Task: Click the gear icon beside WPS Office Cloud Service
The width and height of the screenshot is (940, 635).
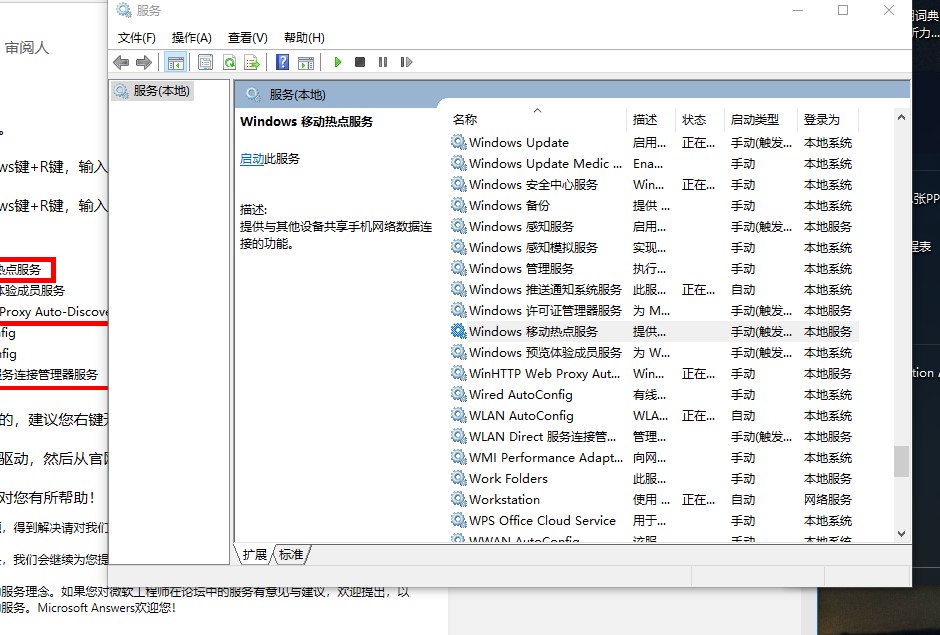Action: [x=459, y=520]
